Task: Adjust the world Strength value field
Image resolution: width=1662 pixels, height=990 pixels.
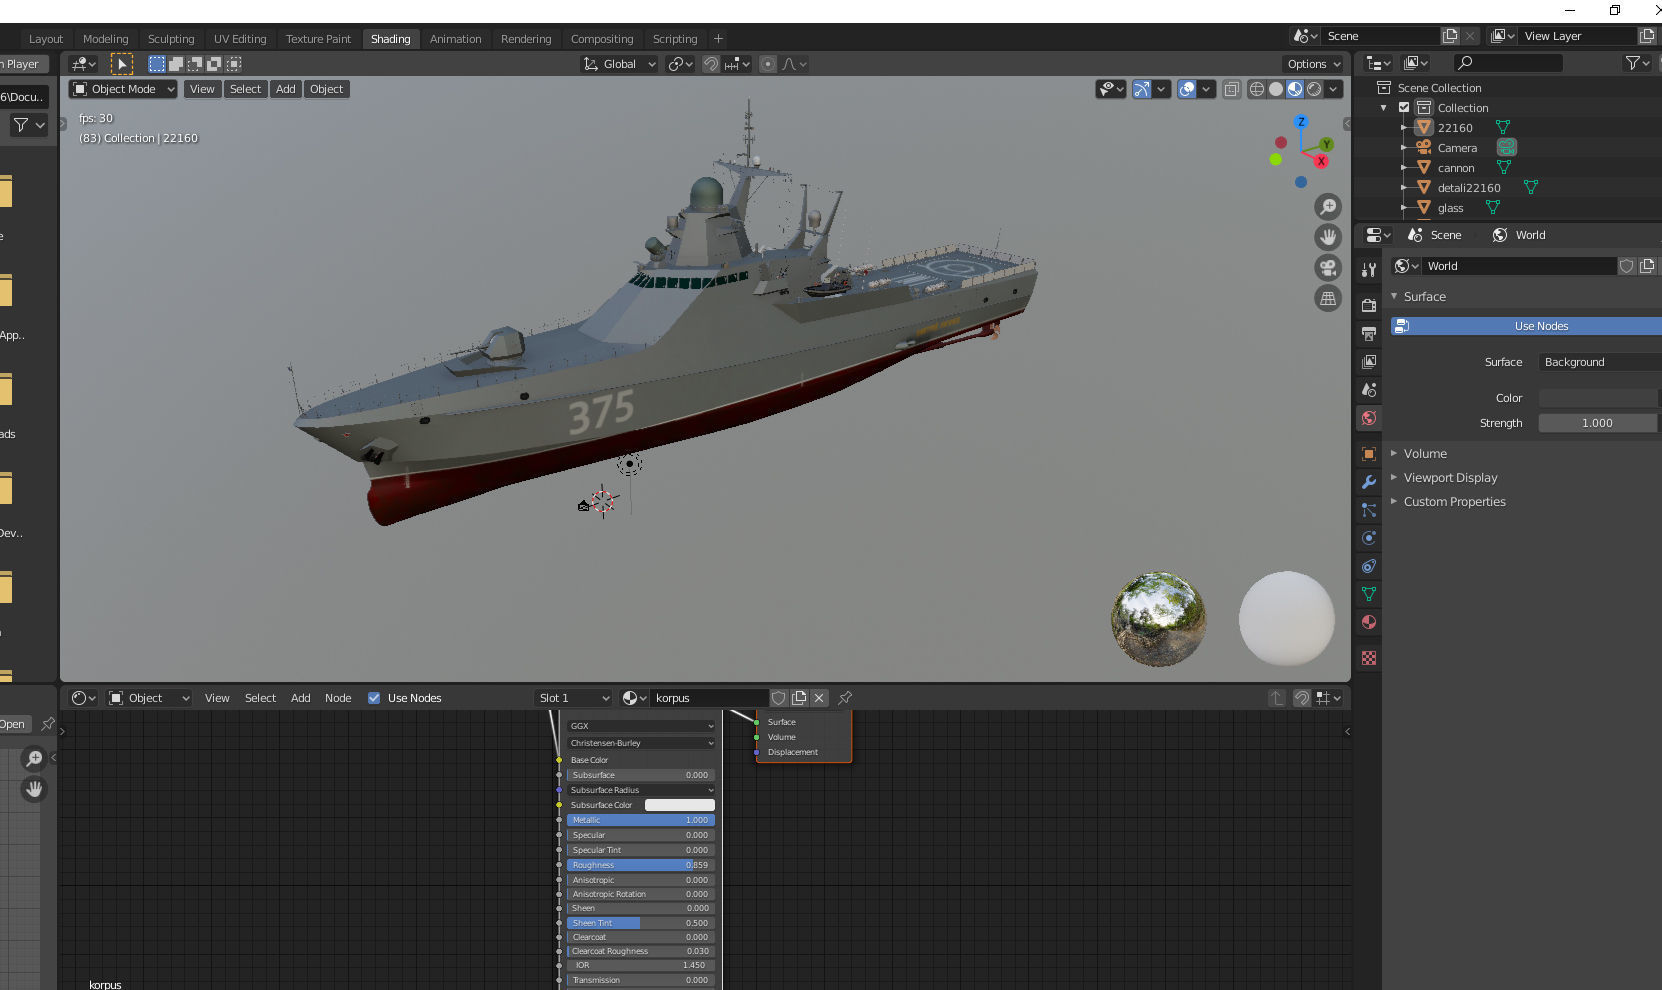Action: point(1598,423)
